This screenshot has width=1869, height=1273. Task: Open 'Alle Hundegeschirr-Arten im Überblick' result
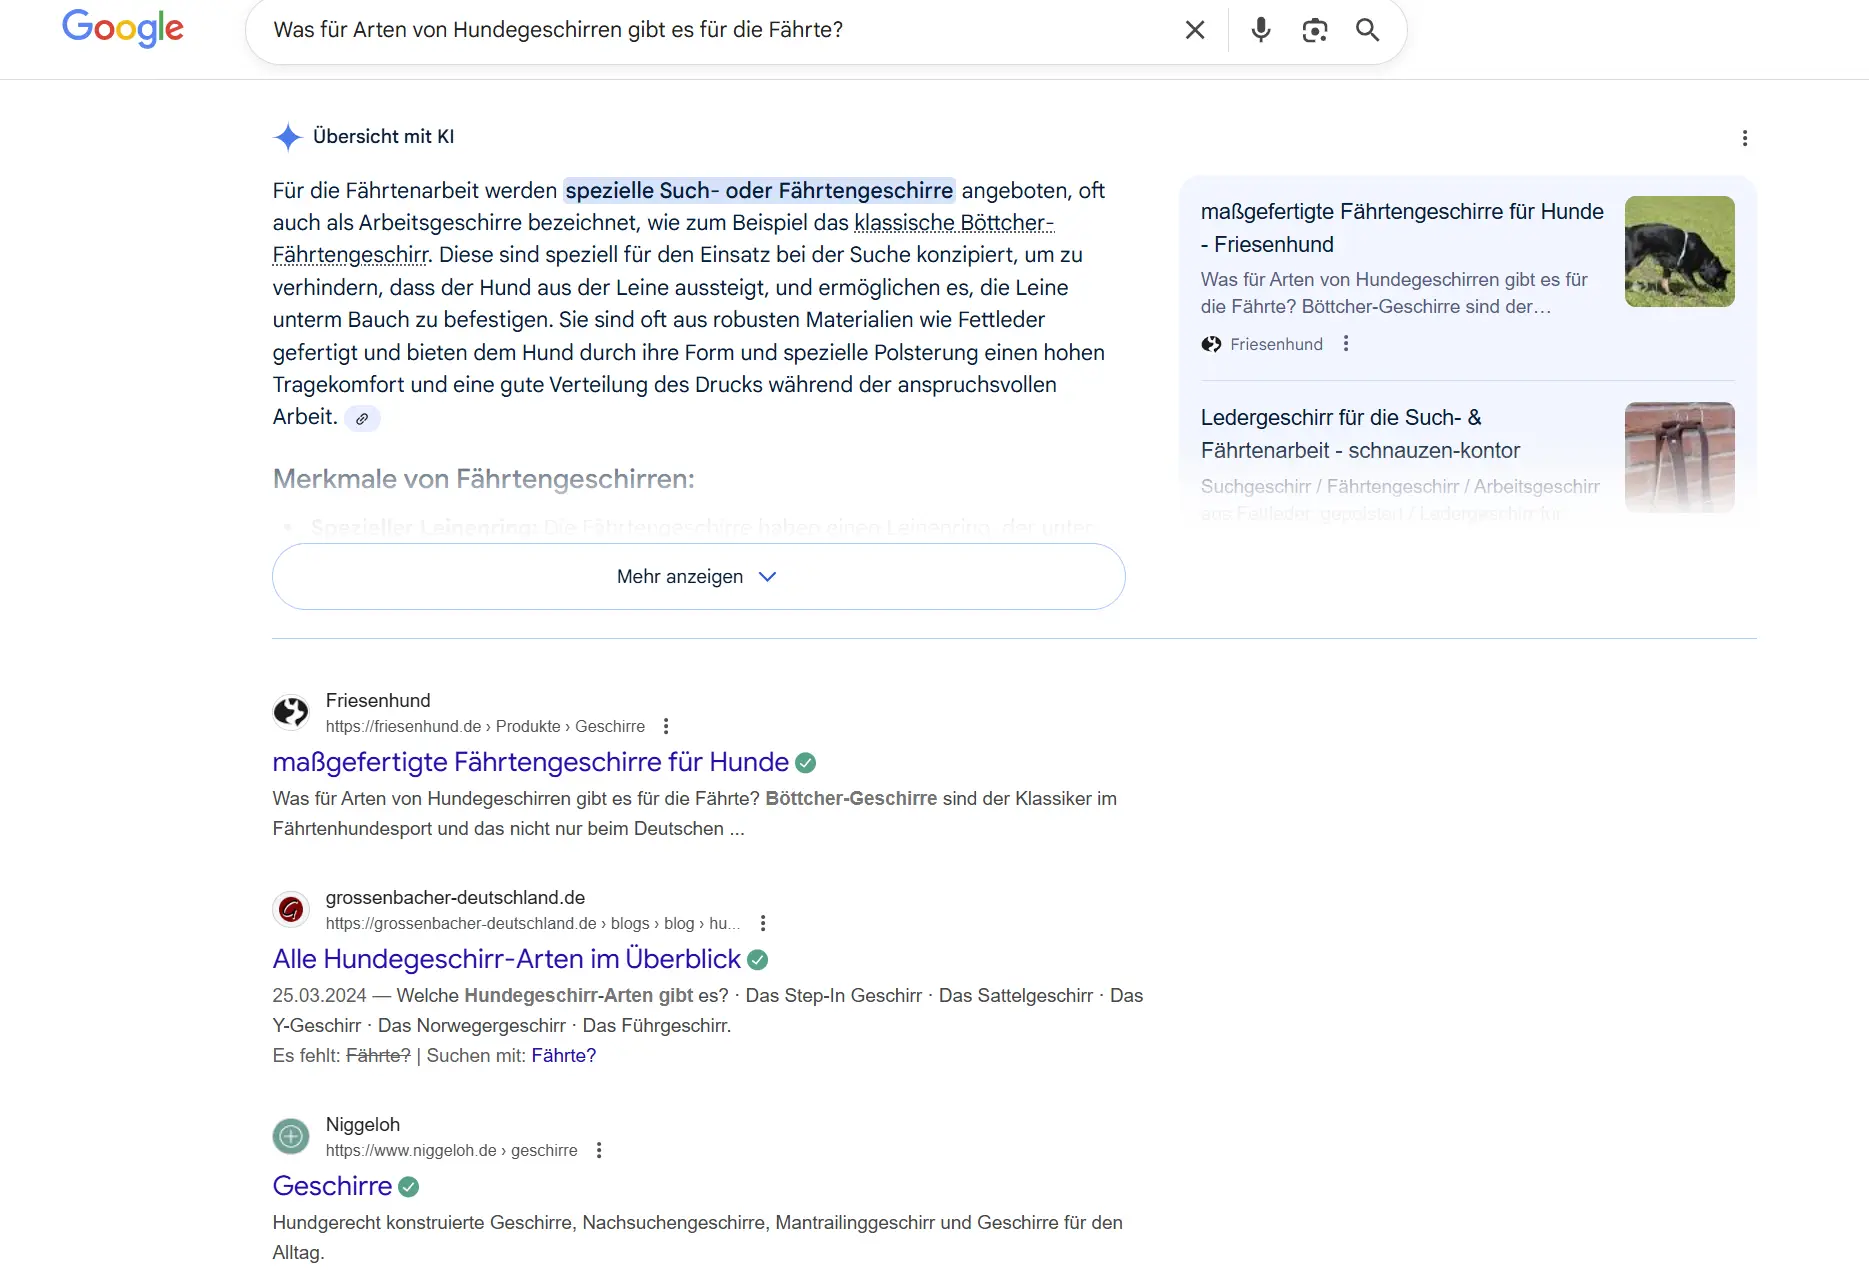[506, 960]
